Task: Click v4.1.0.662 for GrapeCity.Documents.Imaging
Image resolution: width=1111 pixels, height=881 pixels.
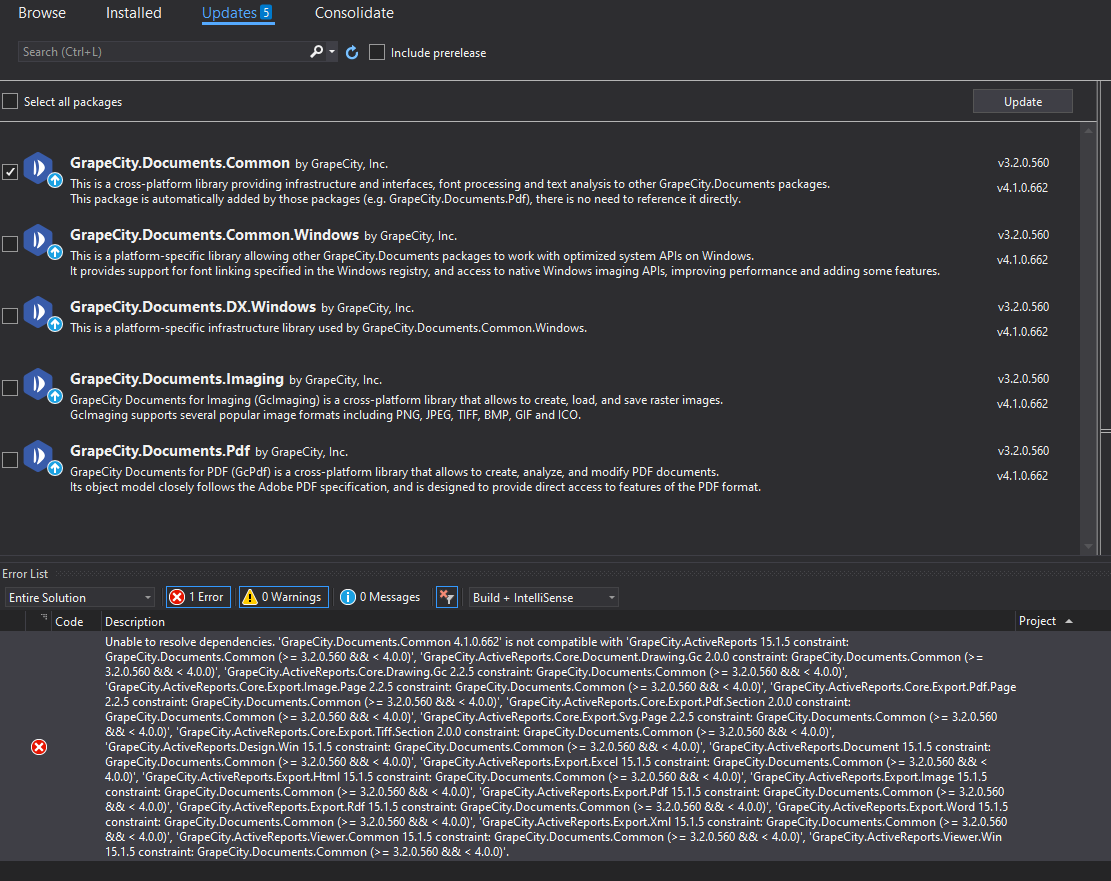Action: (1022, 404)
